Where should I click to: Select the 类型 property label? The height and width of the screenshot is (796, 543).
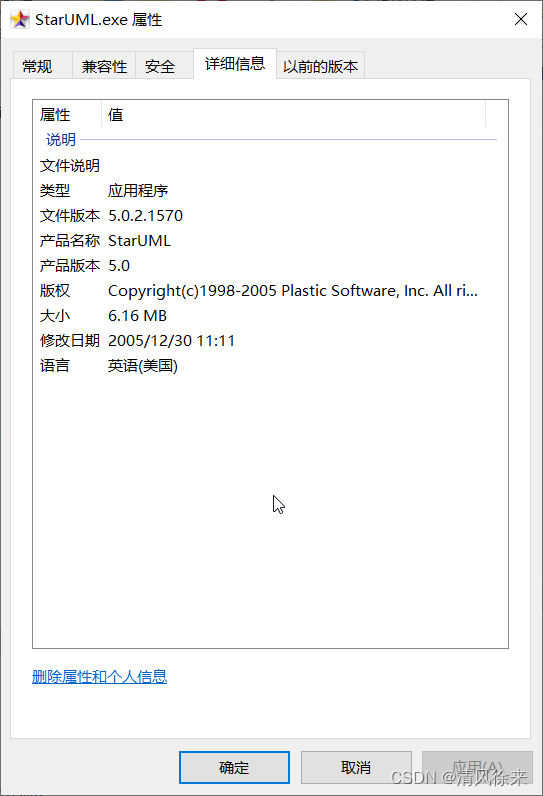pyautogui.click(x=55, y=191)
